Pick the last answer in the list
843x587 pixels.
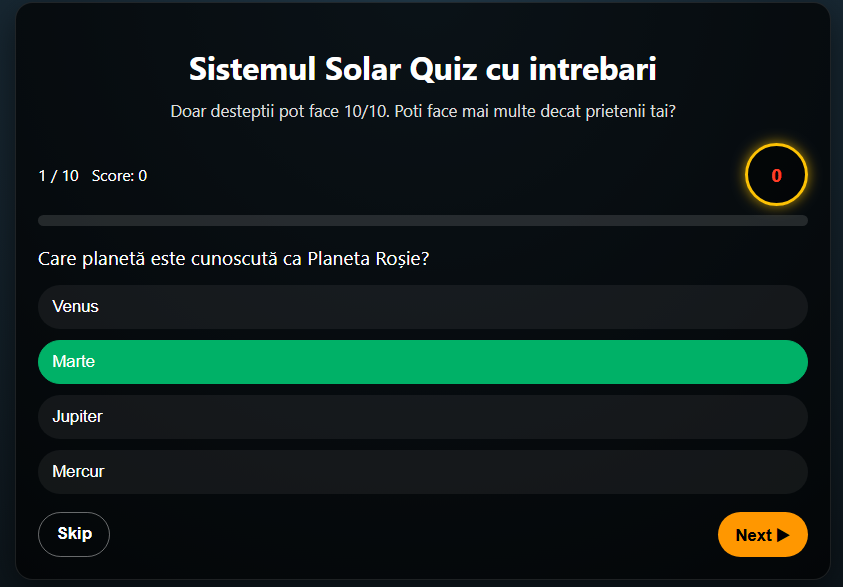coord(422,472)
